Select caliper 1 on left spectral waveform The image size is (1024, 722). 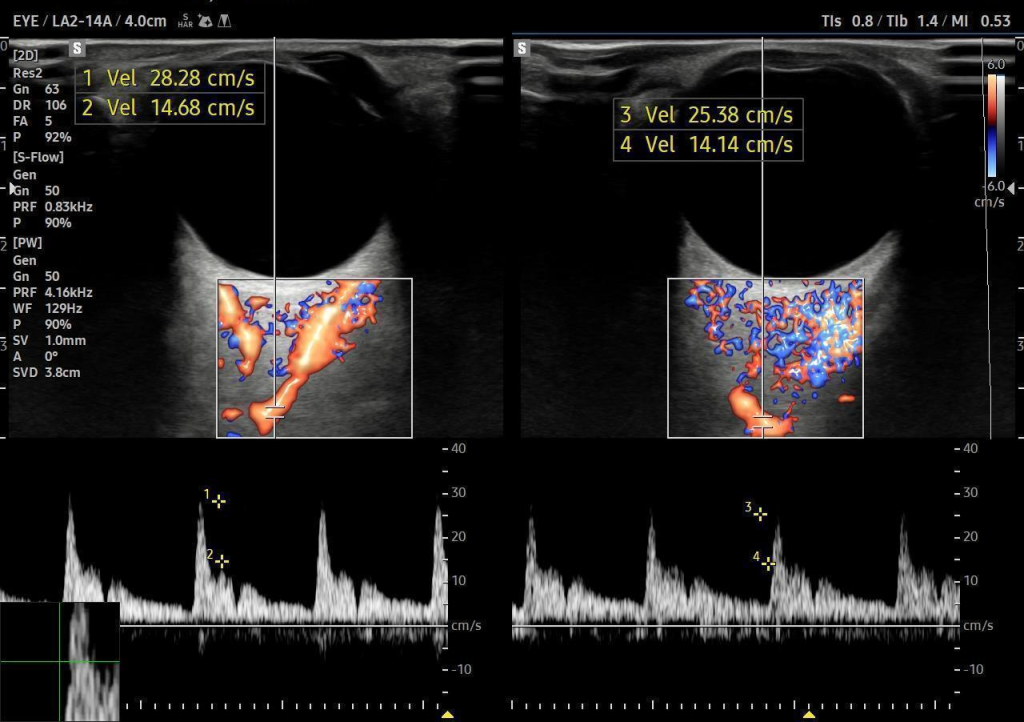pos(219,501)
